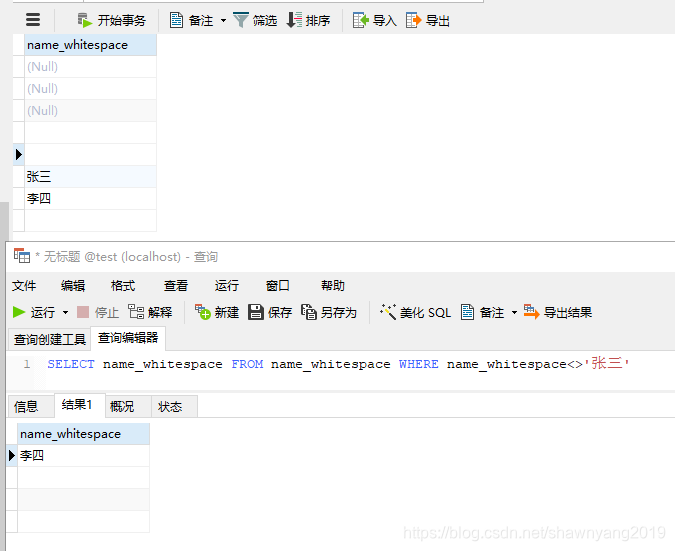Click the 备注 memo icon in query toolbar
The width and height of the screenshot is (675, 551).
(467, 312)
